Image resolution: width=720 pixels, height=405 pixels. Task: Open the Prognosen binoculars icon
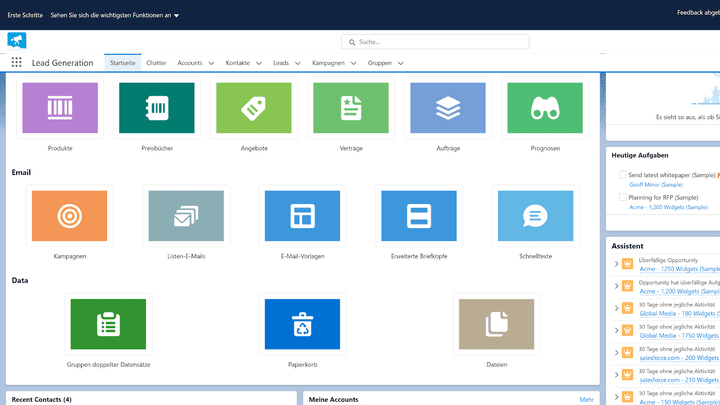(x=544, y=108)
